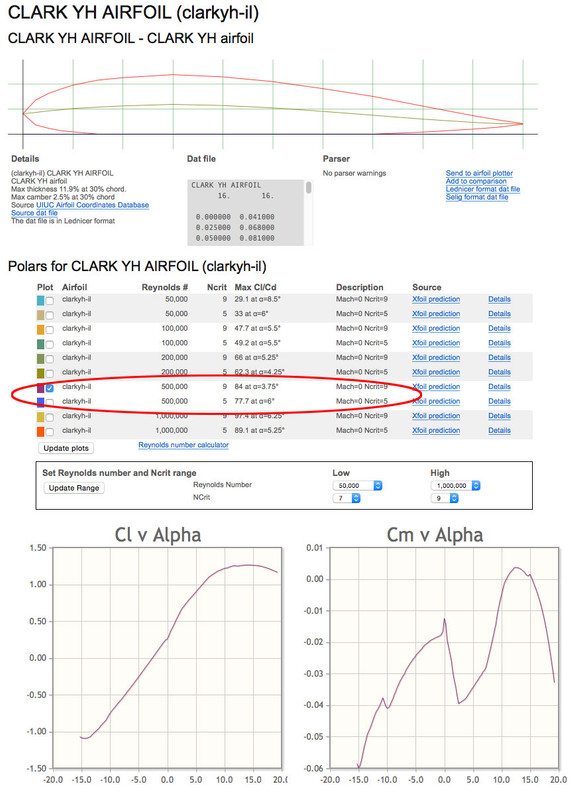Screen dimensions: 585x800
Task: Click the Update Range button
Action: click(x=73, y=488)
